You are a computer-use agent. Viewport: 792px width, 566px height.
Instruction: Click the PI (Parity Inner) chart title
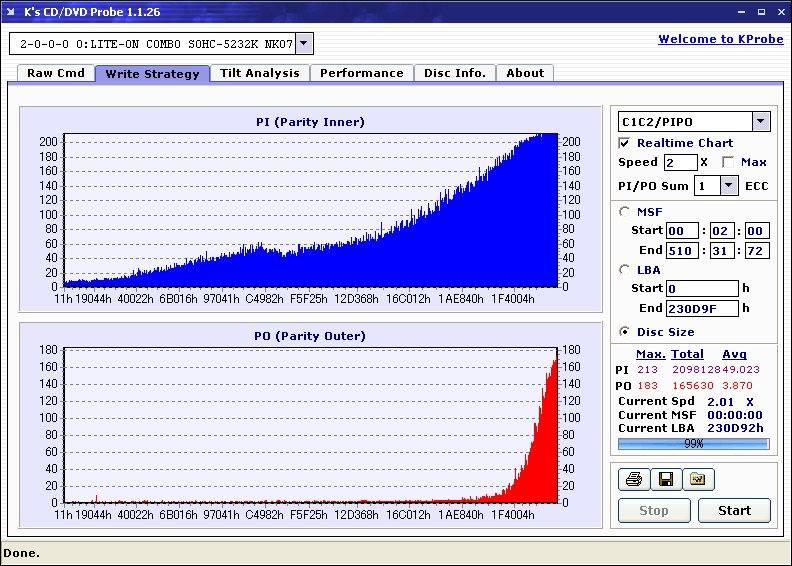click(x=310, y=122)
